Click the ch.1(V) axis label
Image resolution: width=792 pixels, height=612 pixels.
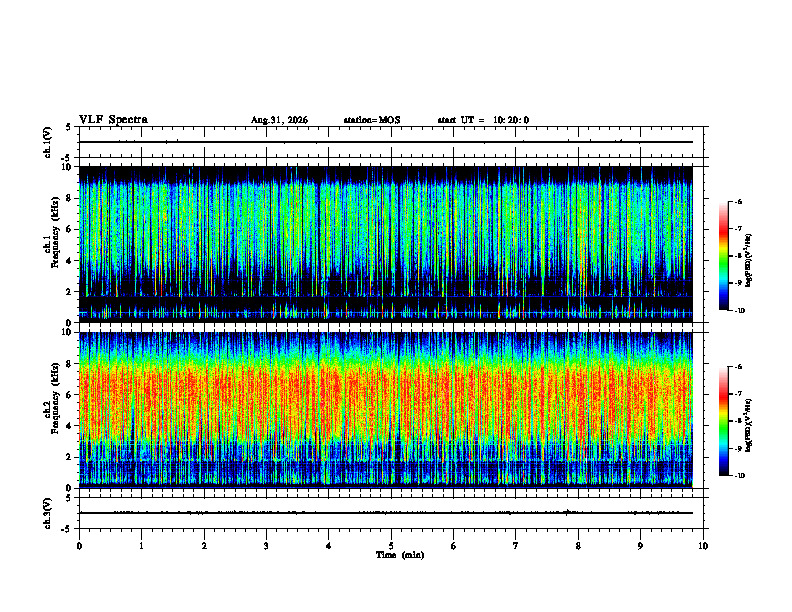click(x=47, y=142)
